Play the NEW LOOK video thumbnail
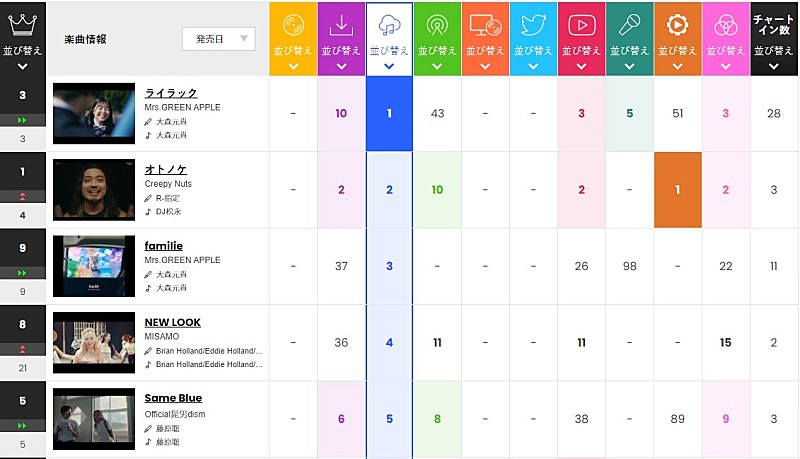Screen dimensions: 800x459 point(94,343)
